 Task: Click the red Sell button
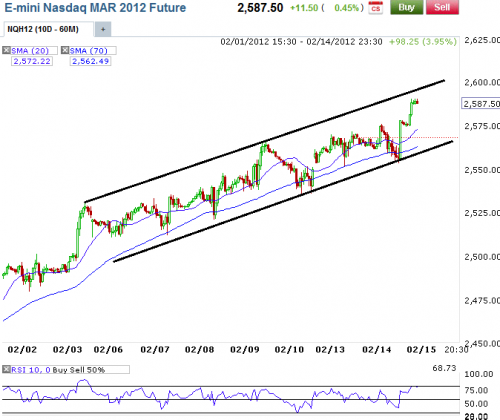(x=442, y=7)
